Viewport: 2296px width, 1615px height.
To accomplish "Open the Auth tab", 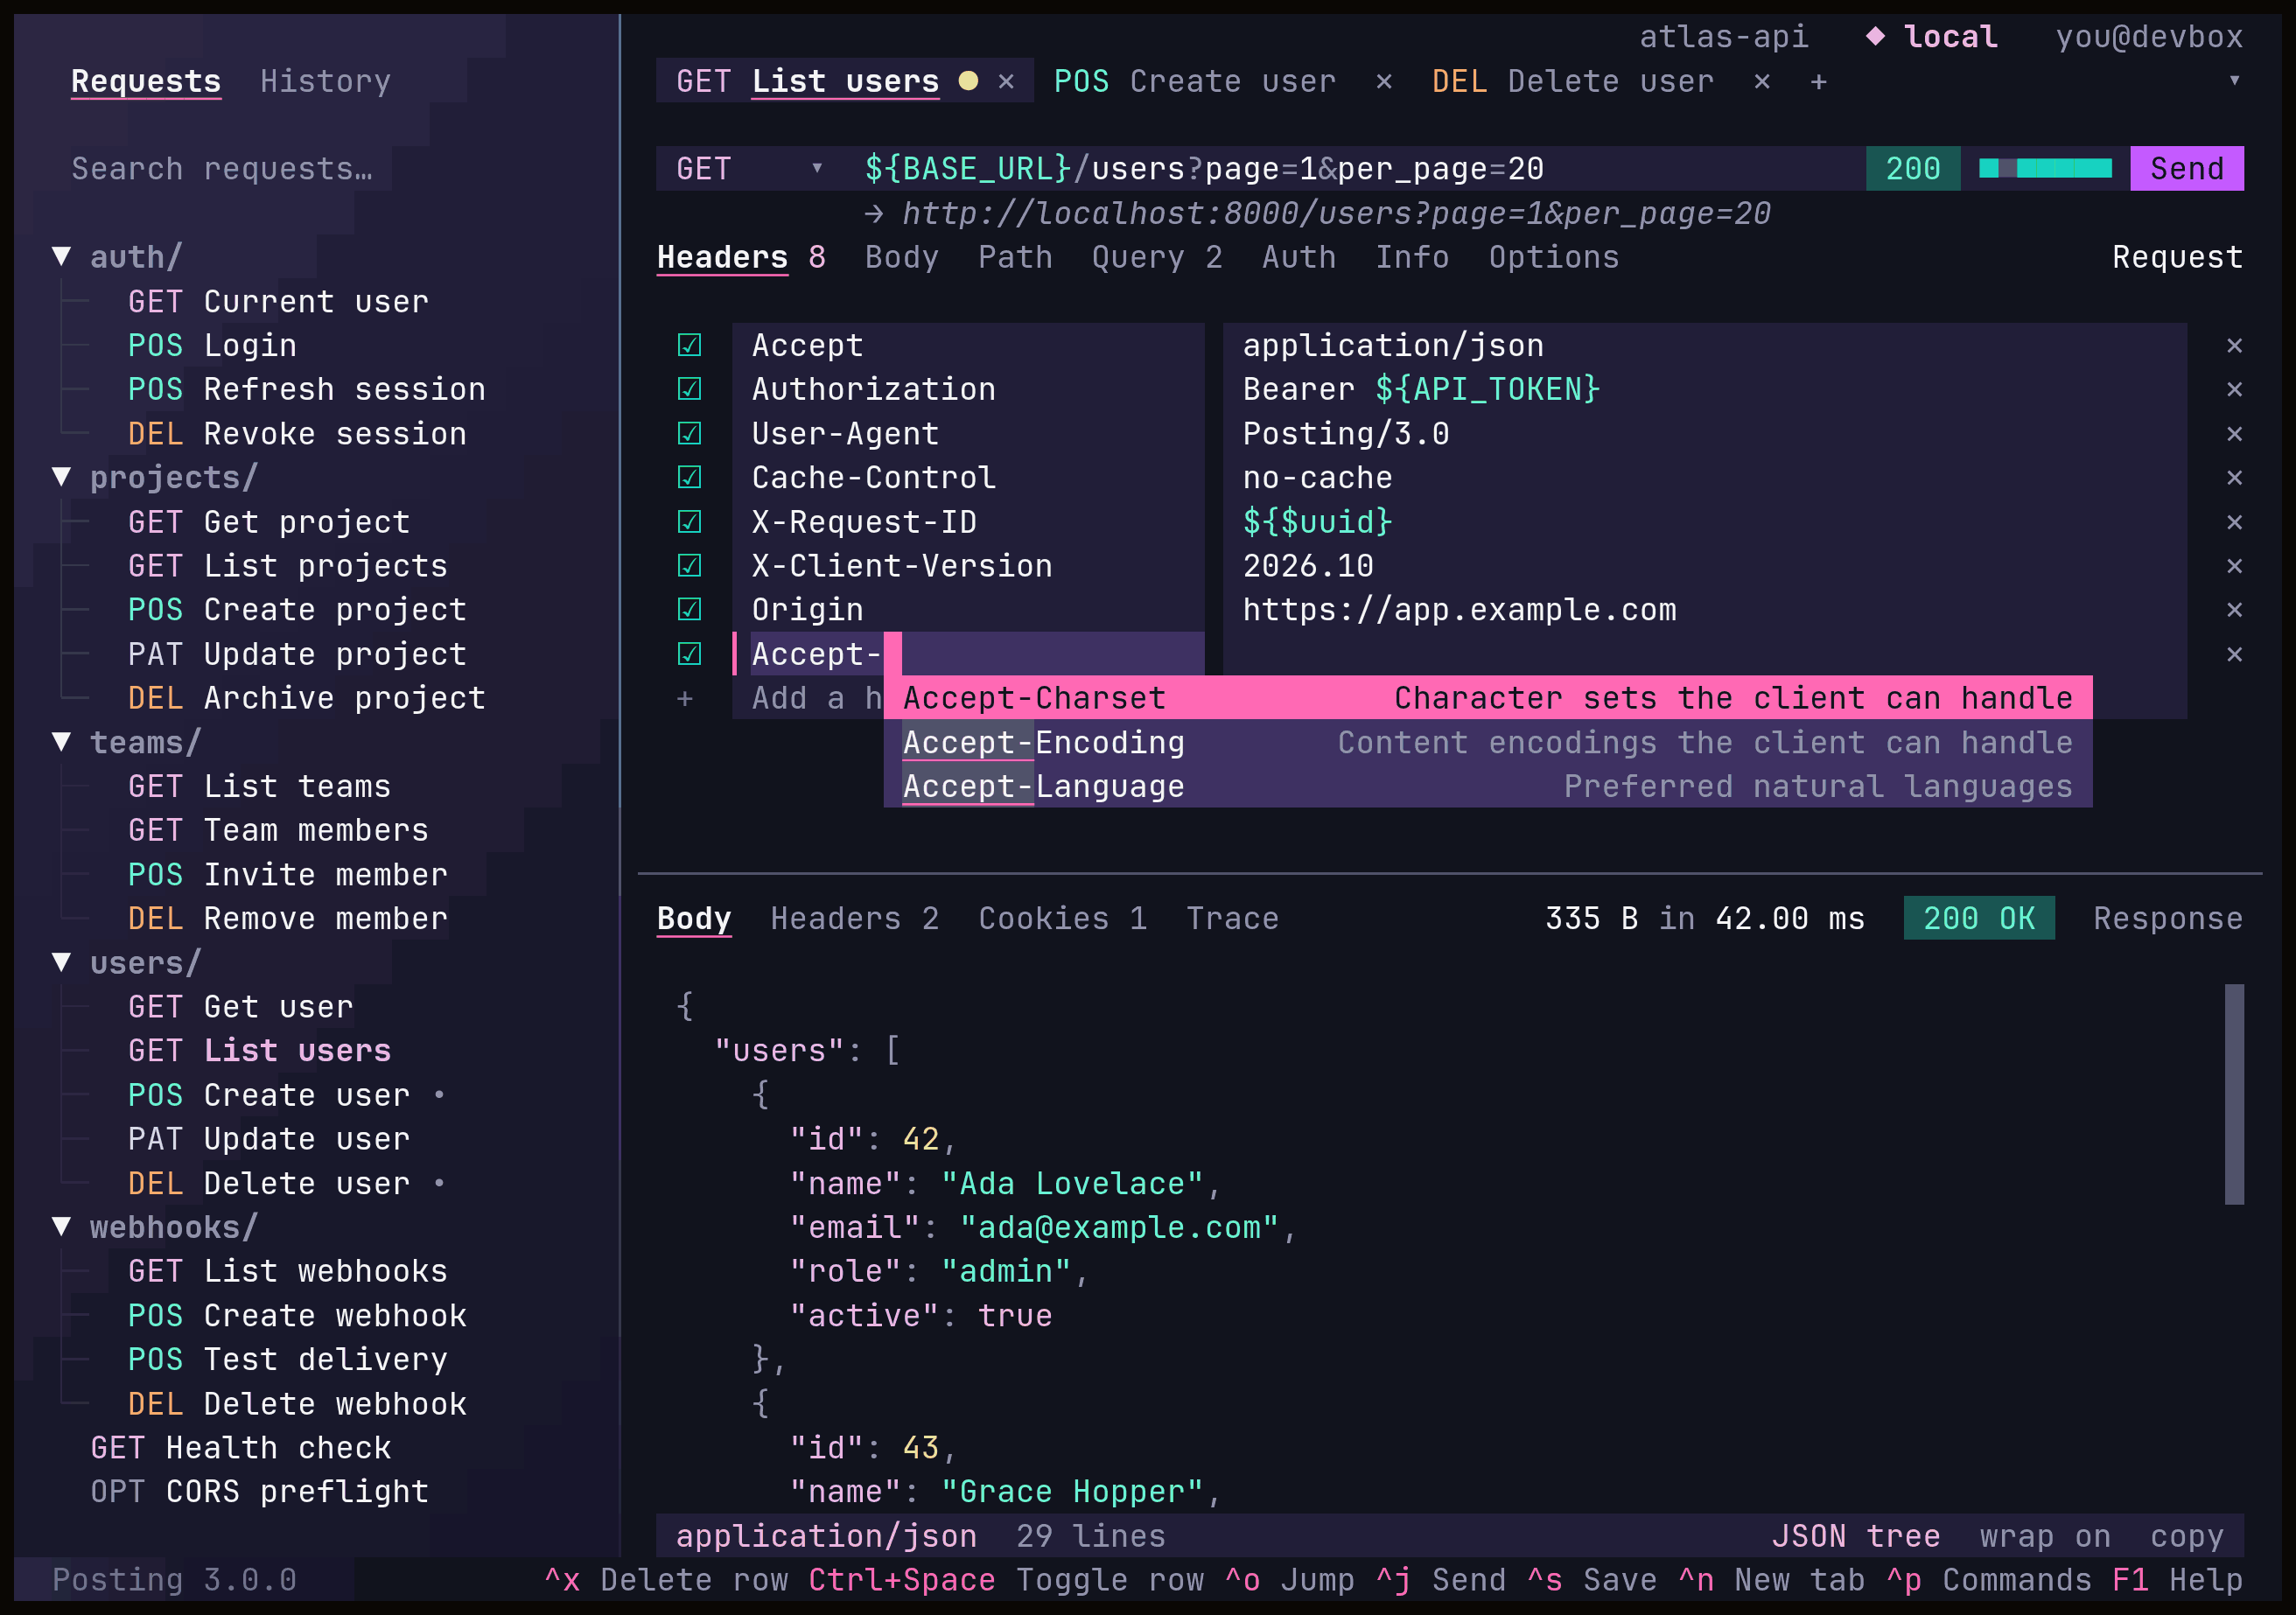I will (x=1299, y=258).
